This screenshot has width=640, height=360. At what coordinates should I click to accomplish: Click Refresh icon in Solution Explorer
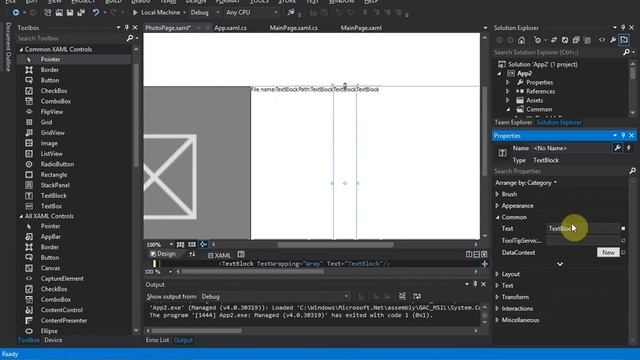coord(565,40)
